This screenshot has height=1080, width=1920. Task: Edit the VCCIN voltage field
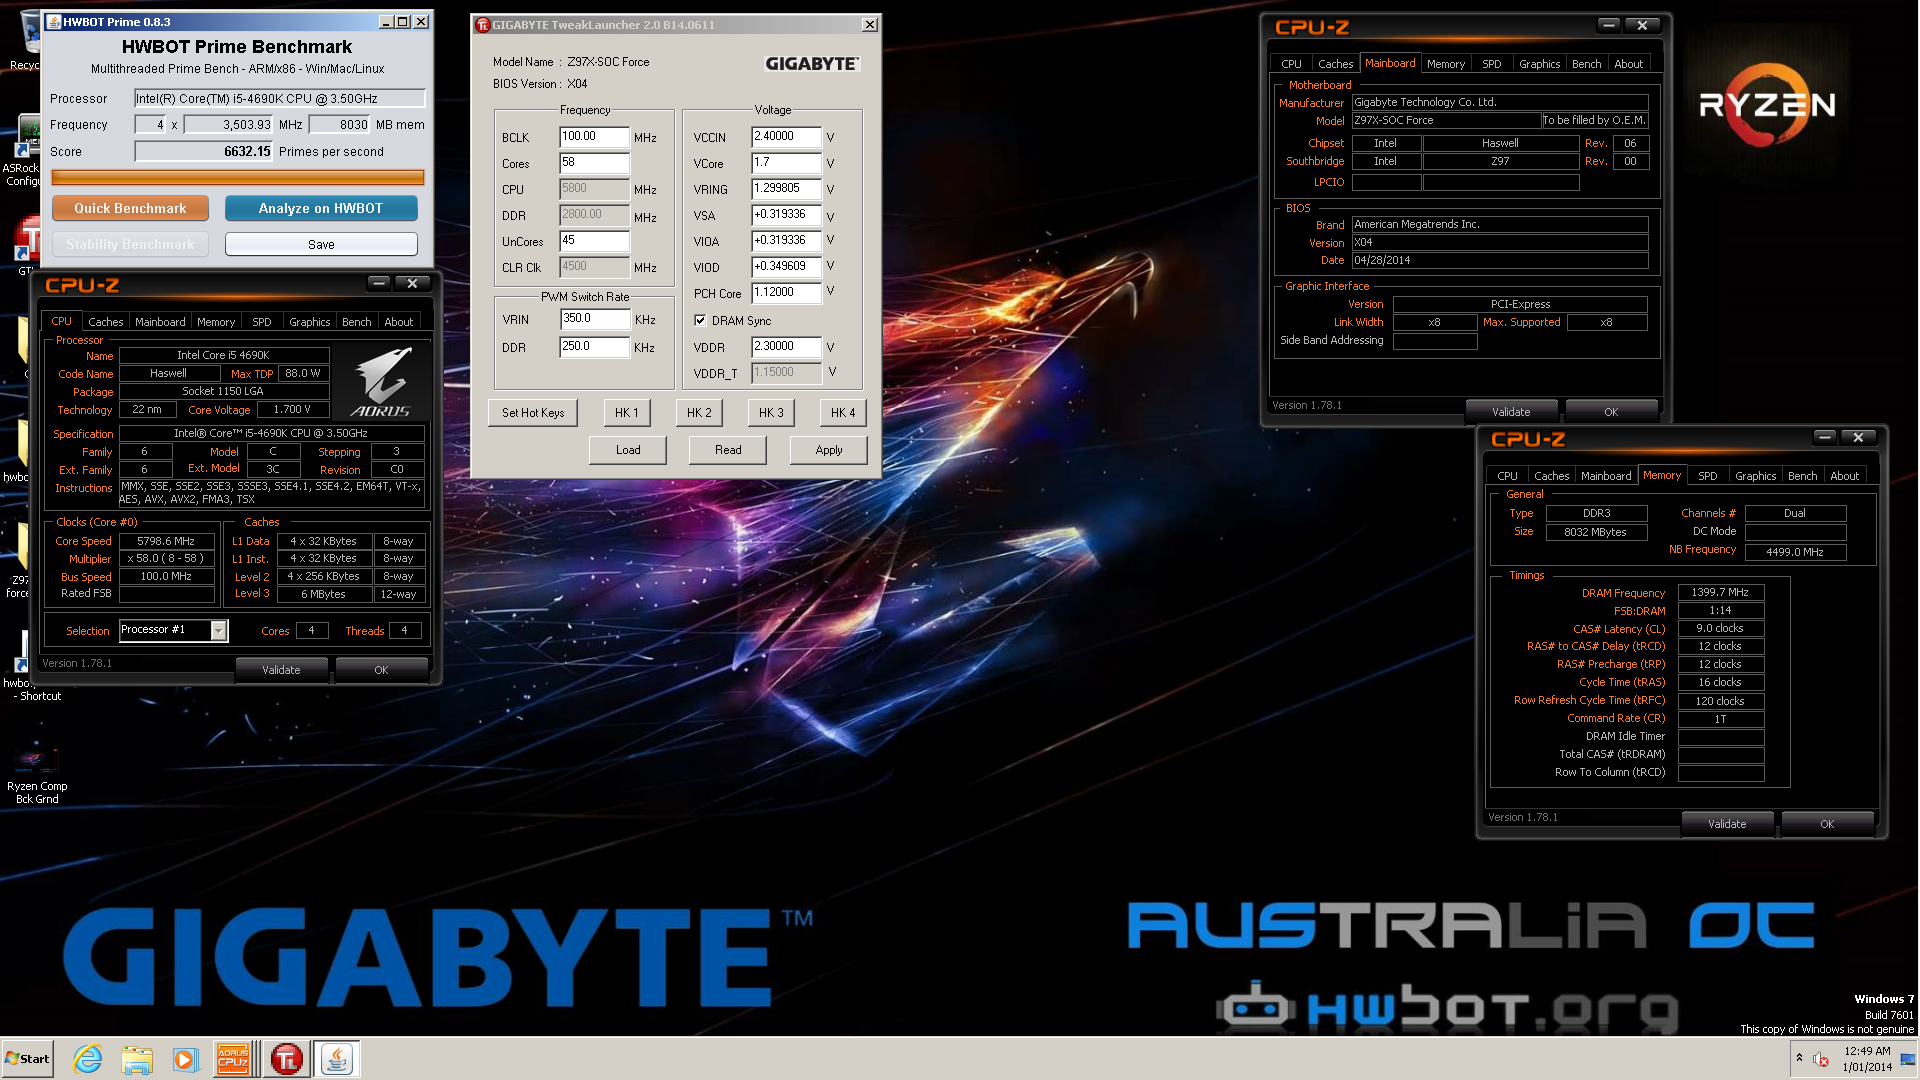(787, 137)
